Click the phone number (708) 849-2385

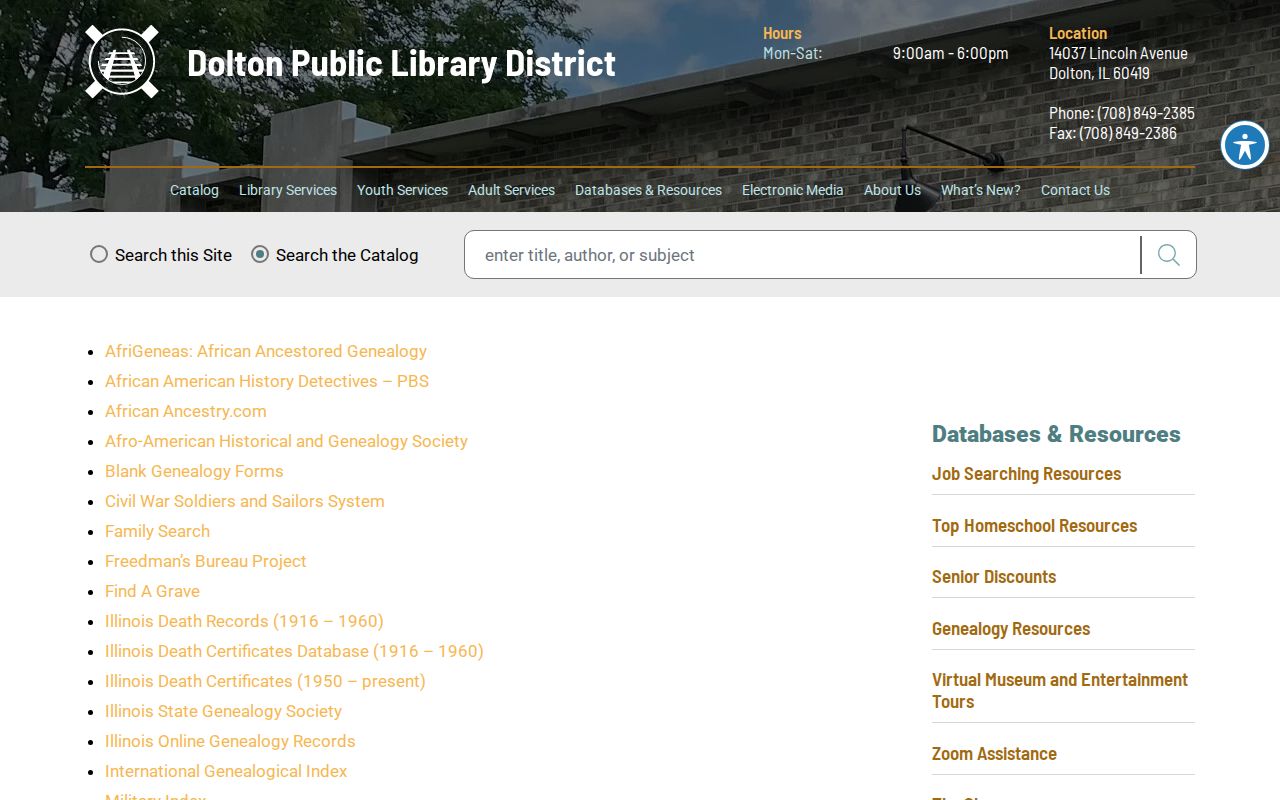click(1146, 113)
